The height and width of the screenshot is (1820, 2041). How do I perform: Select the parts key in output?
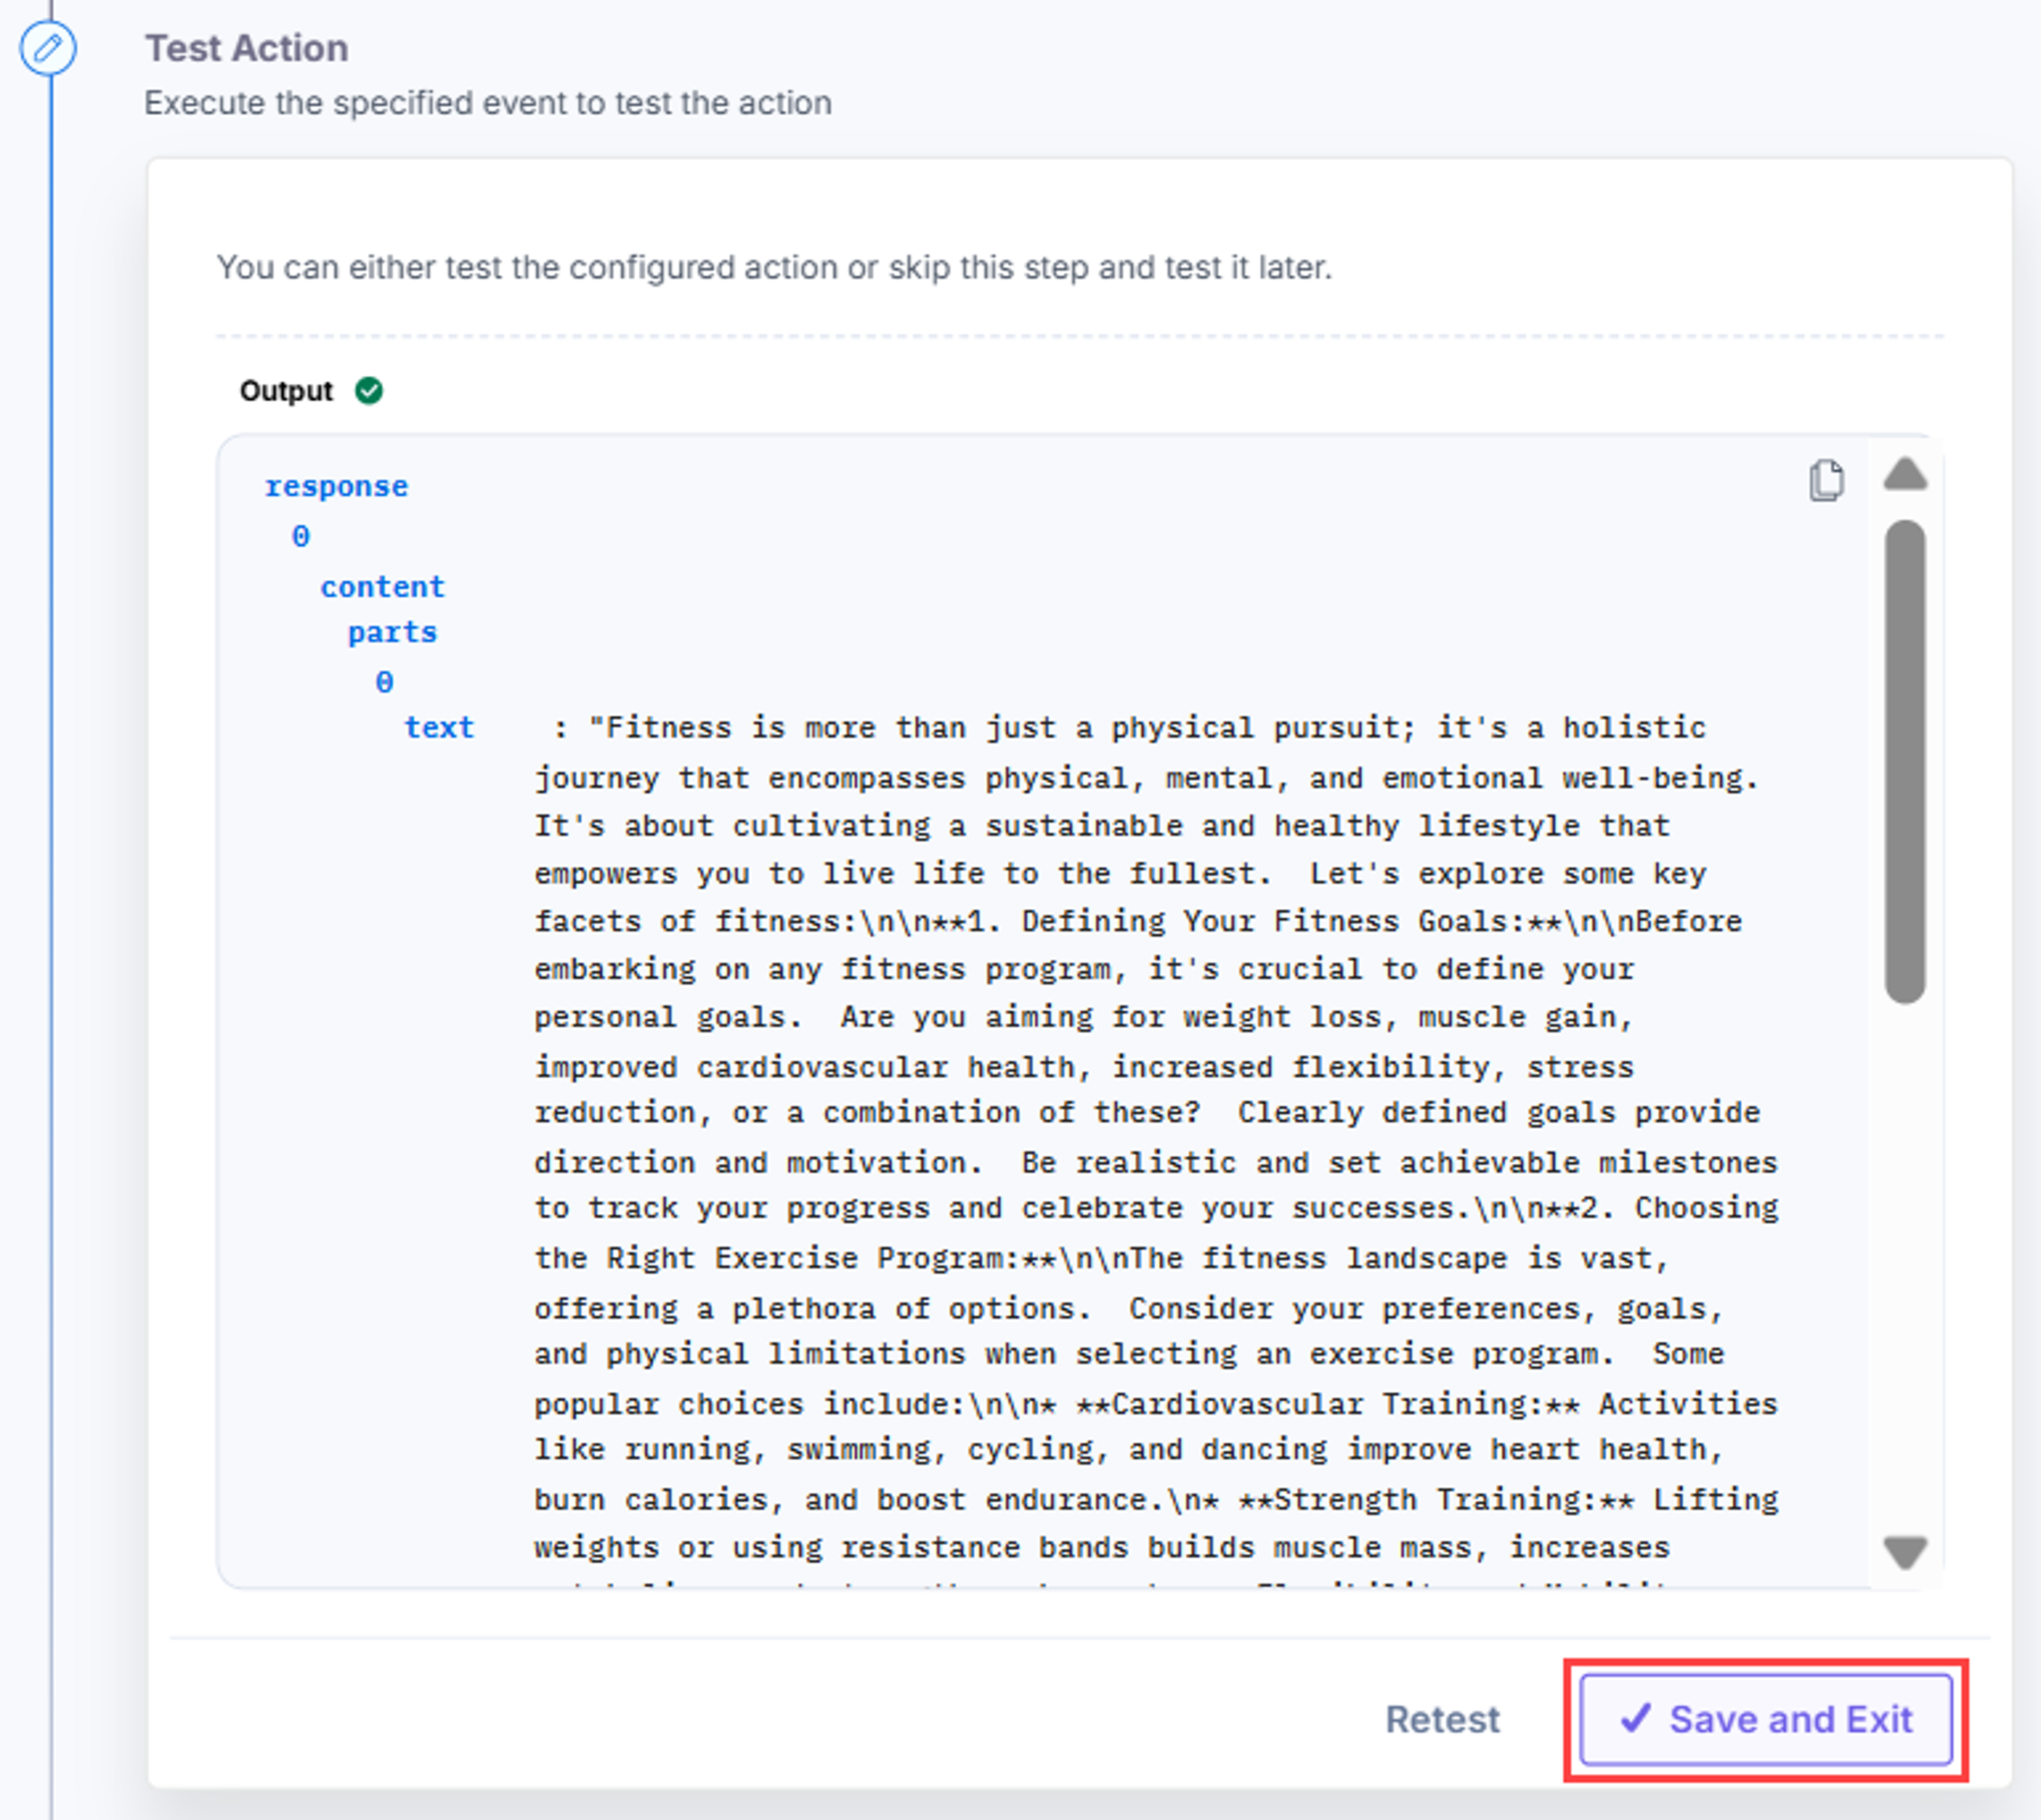393,632
